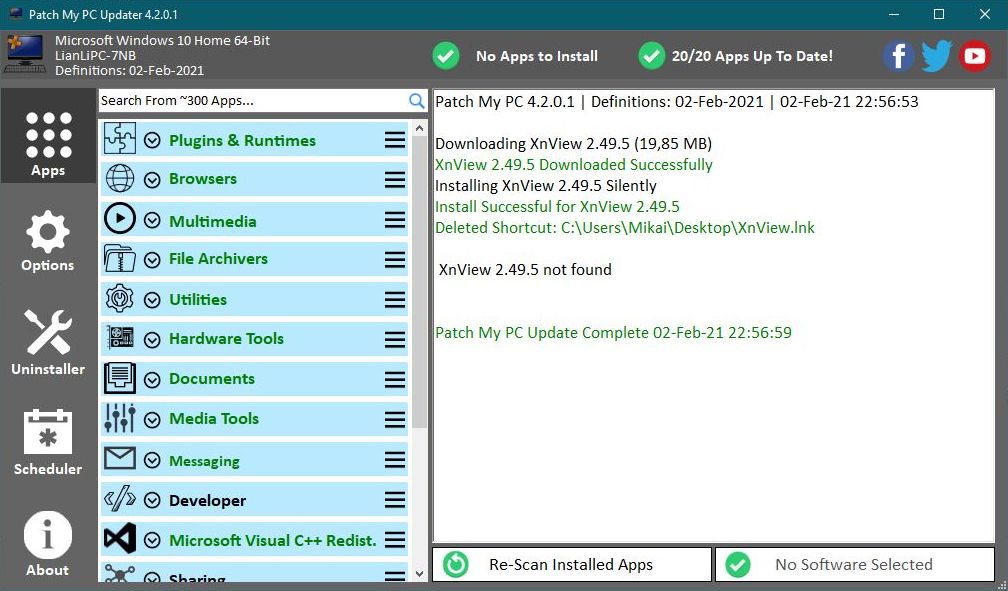Expand the Multimedia category chevron
Viewport: 1008px width, 591px height.
pyautogui.click(x=152, y=221)
